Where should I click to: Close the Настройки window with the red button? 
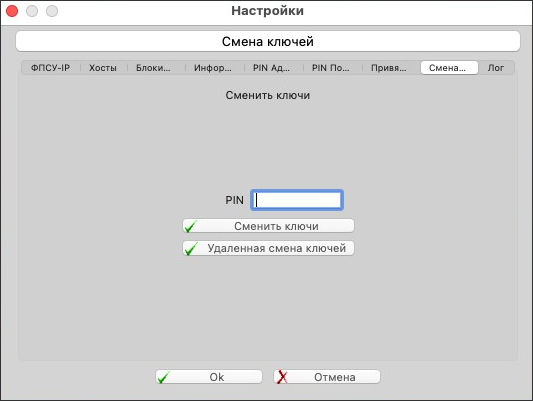coord(12,11)
